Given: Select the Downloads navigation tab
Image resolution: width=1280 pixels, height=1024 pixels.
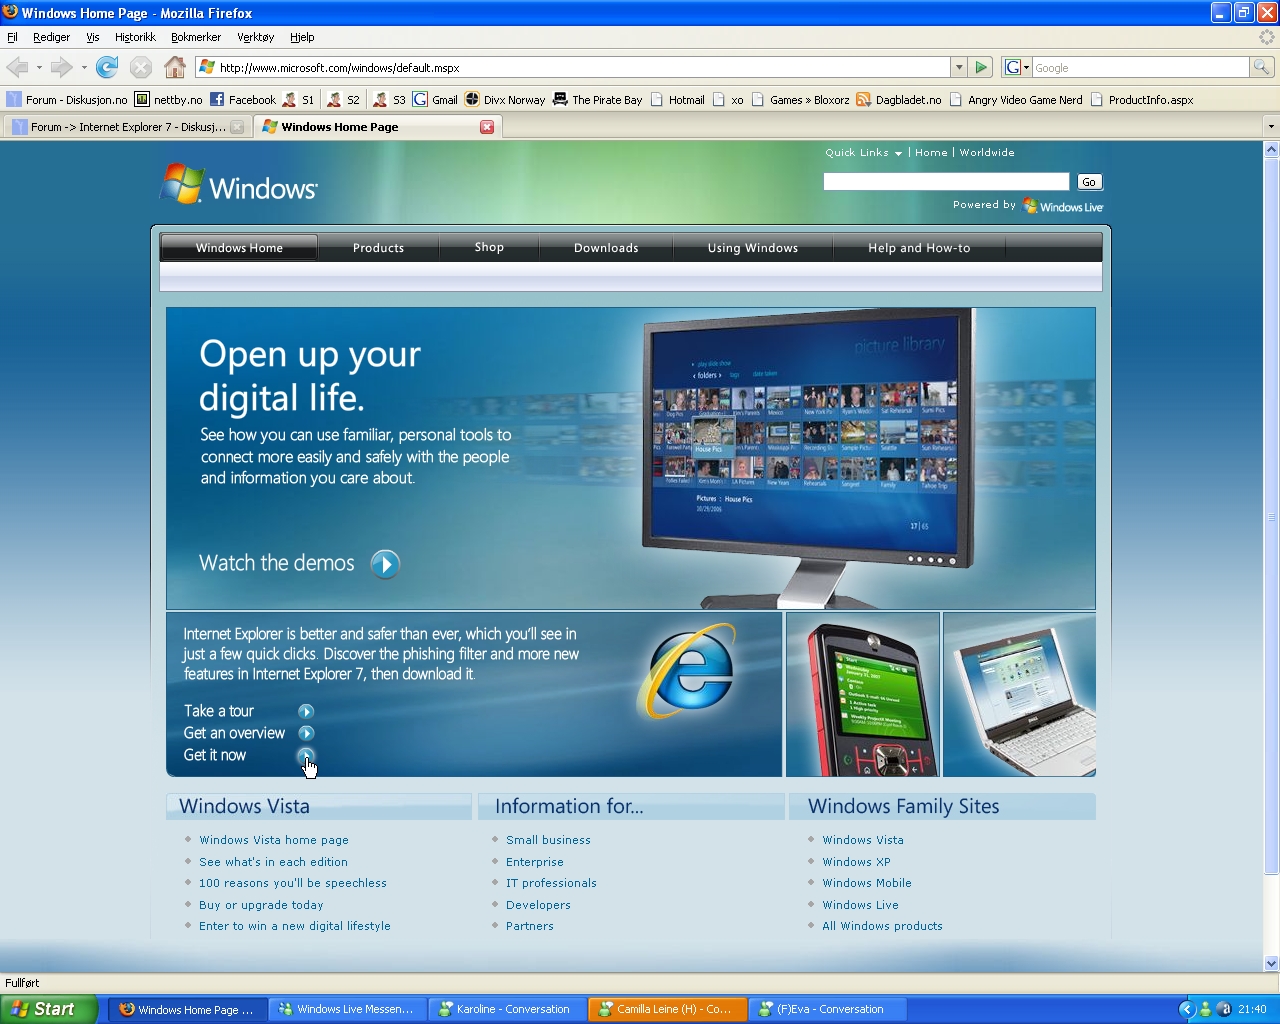Looking at the screenshot, I should (x=606, y=248).
